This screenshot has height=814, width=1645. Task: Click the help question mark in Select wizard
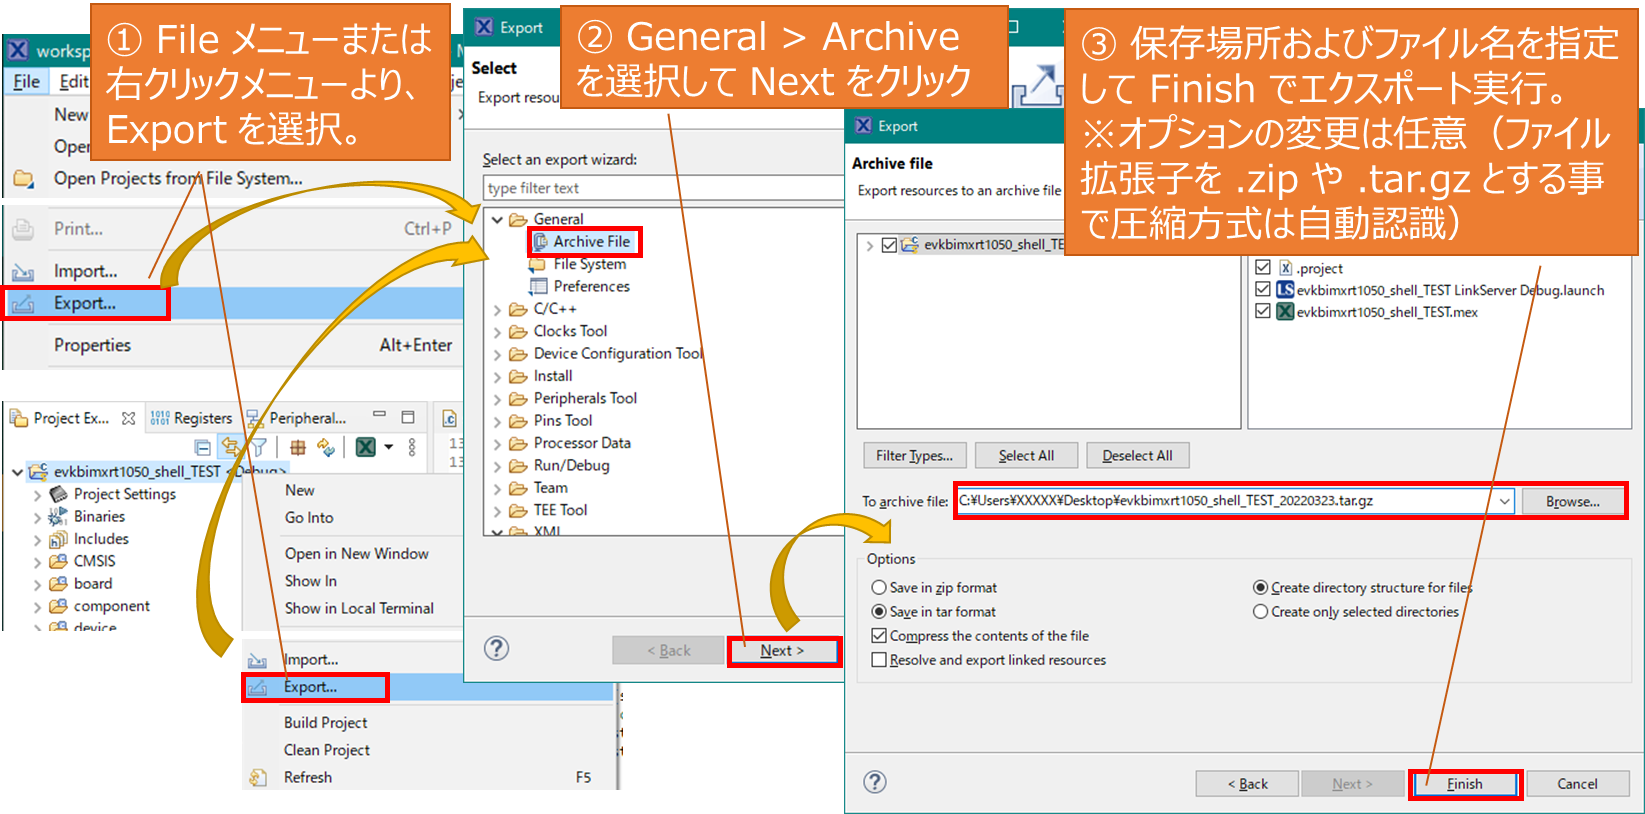tap(496, 648)
